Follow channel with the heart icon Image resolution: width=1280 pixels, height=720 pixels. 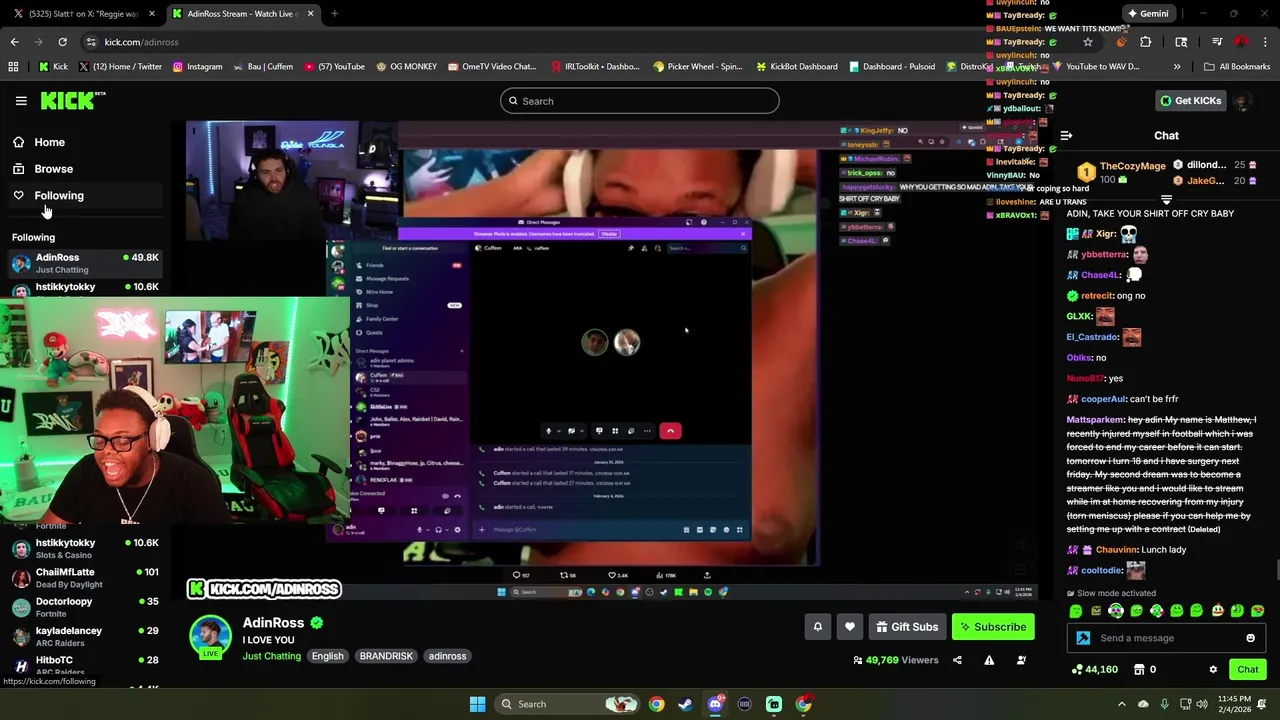[850, 627]
